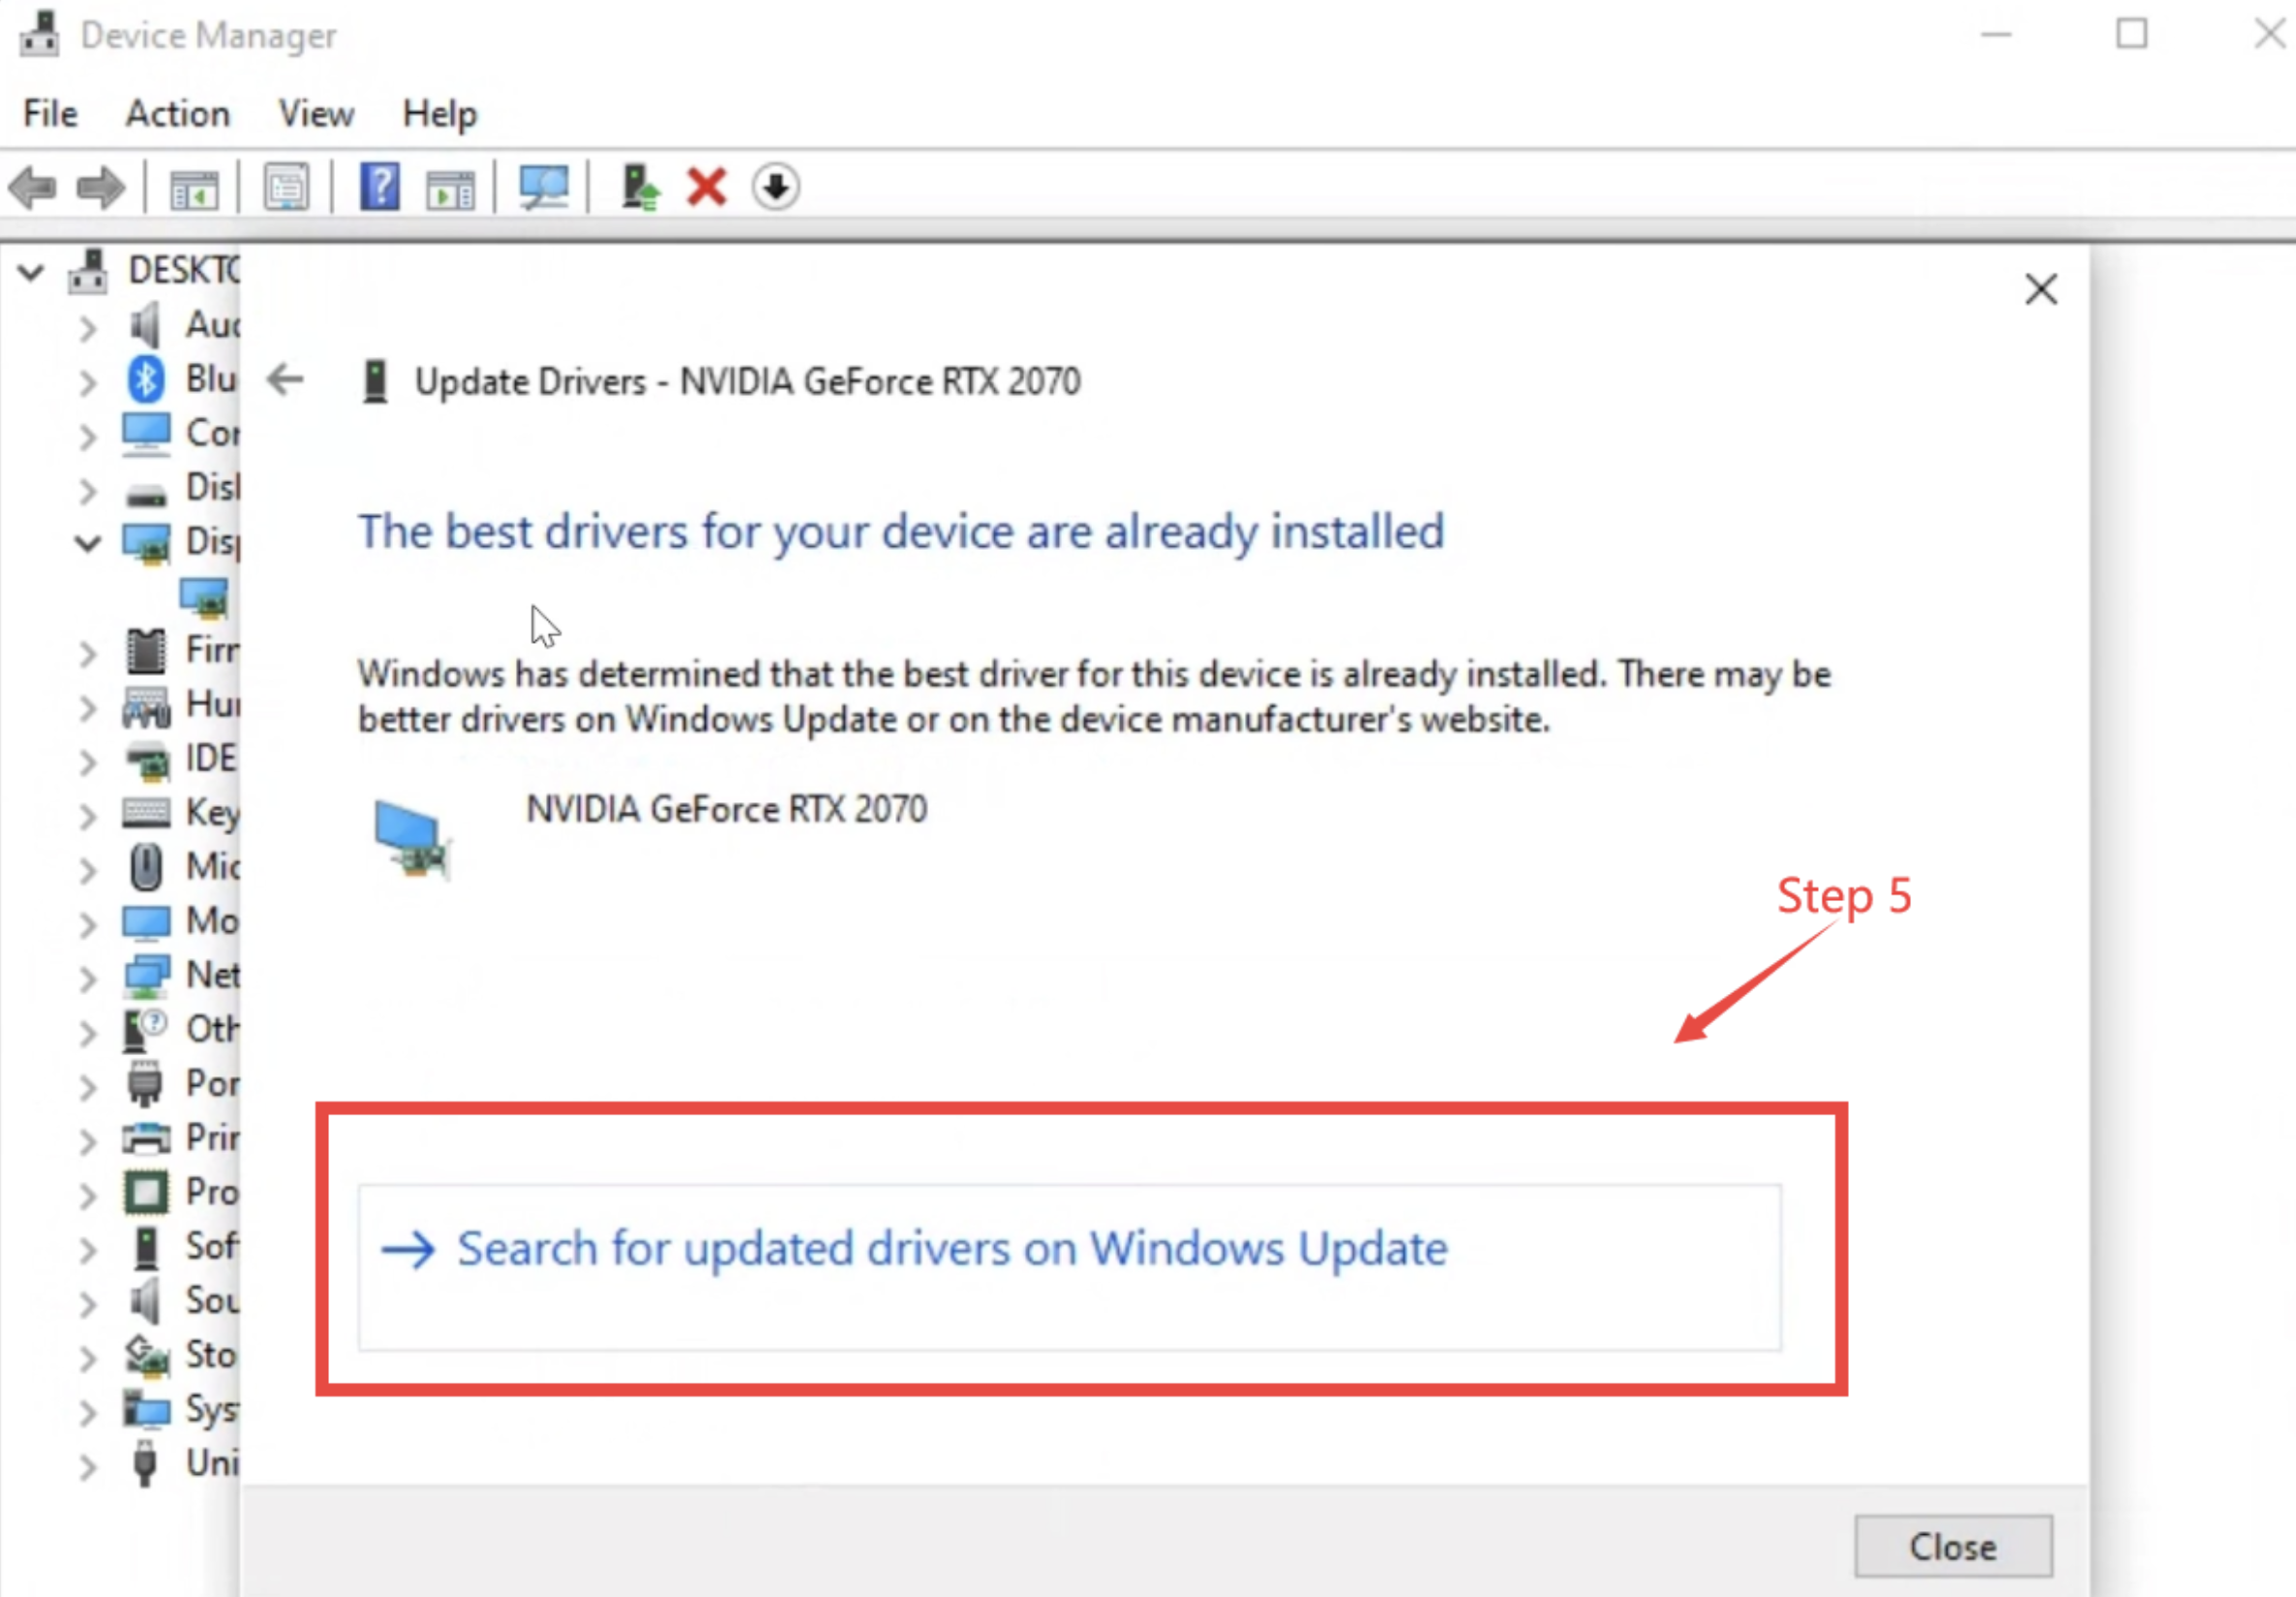This screenshot has height=1597, width=2296.
Task: Expand the Bluetooth category chevron
Action: pos(88,382)
